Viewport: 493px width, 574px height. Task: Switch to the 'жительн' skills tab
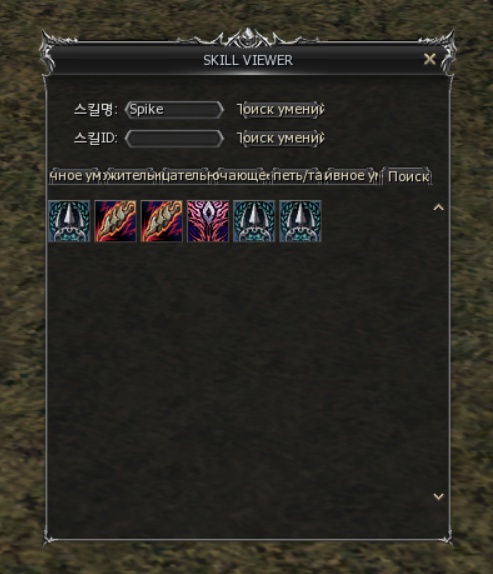point(132,176)
